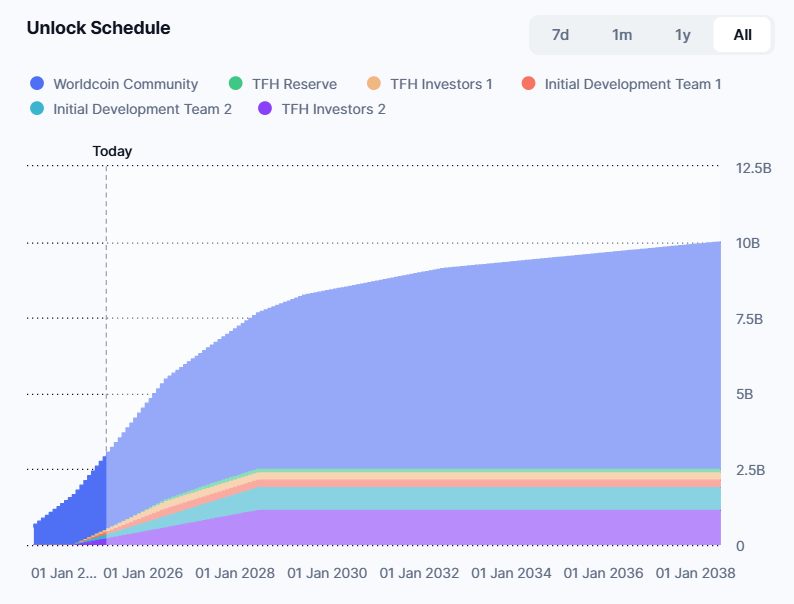This screenshot has height=604, width=794.
Task: Hide the TFH Reserve series label
Action: [x=294, y=84]
